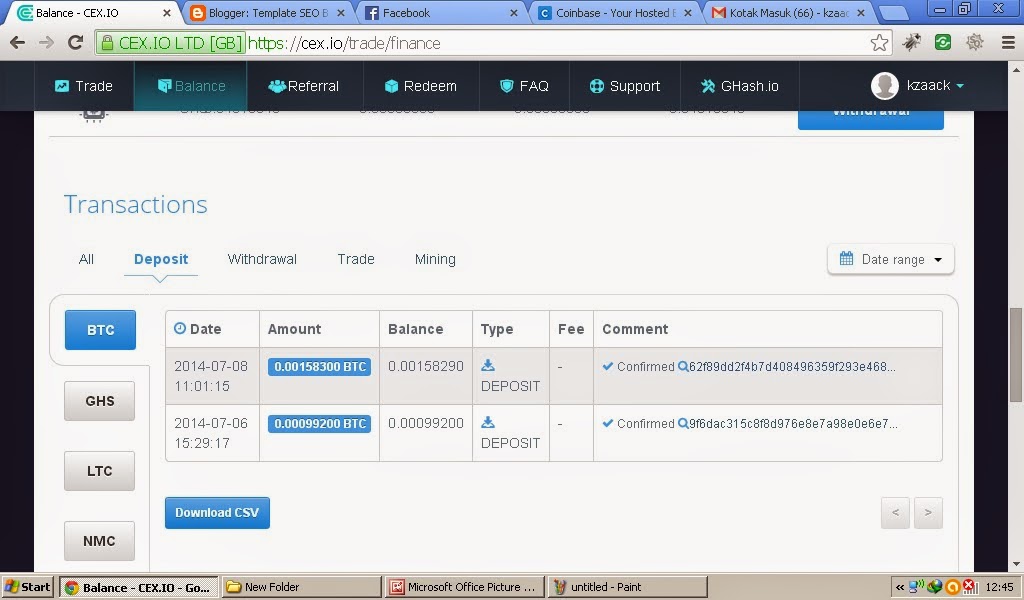Switch to Microsoft Office Picture taskbar item
Viewport: 1024px width, 600px height.
point(464,587)
